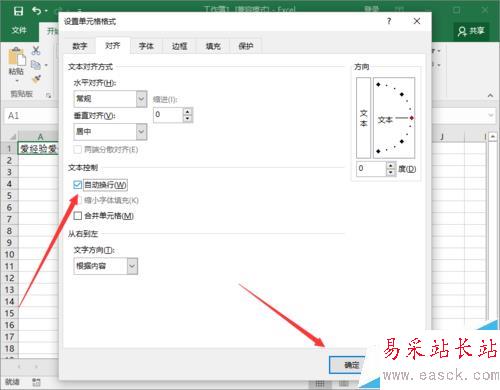The image size is (500, 390).
Task: Decrease degrees with the down spinner
Action: (x=391, y=173)
